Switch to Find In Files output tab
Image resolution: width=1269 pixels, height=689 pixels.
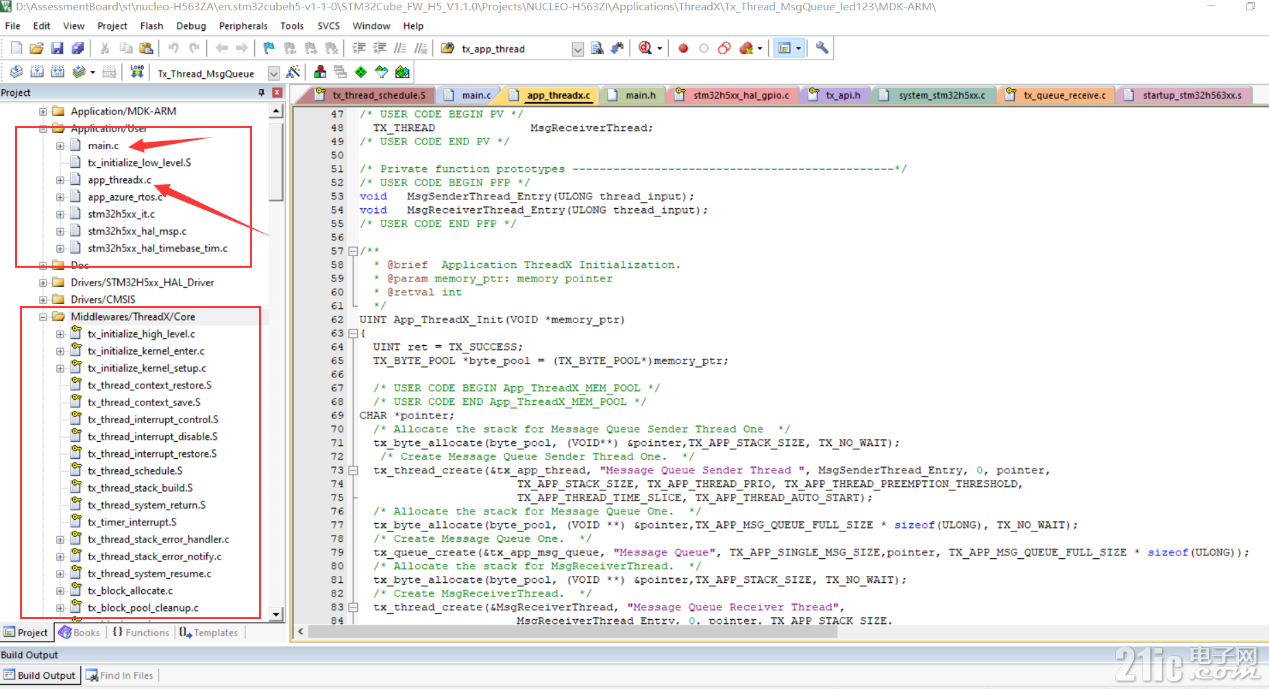click(x=118, y=675)
